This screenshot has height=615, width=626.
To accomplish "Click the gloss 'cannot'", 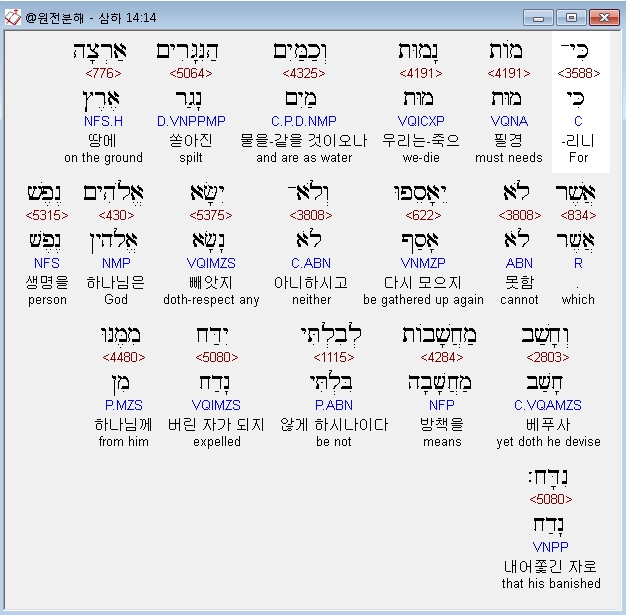I will click(519, 300).
